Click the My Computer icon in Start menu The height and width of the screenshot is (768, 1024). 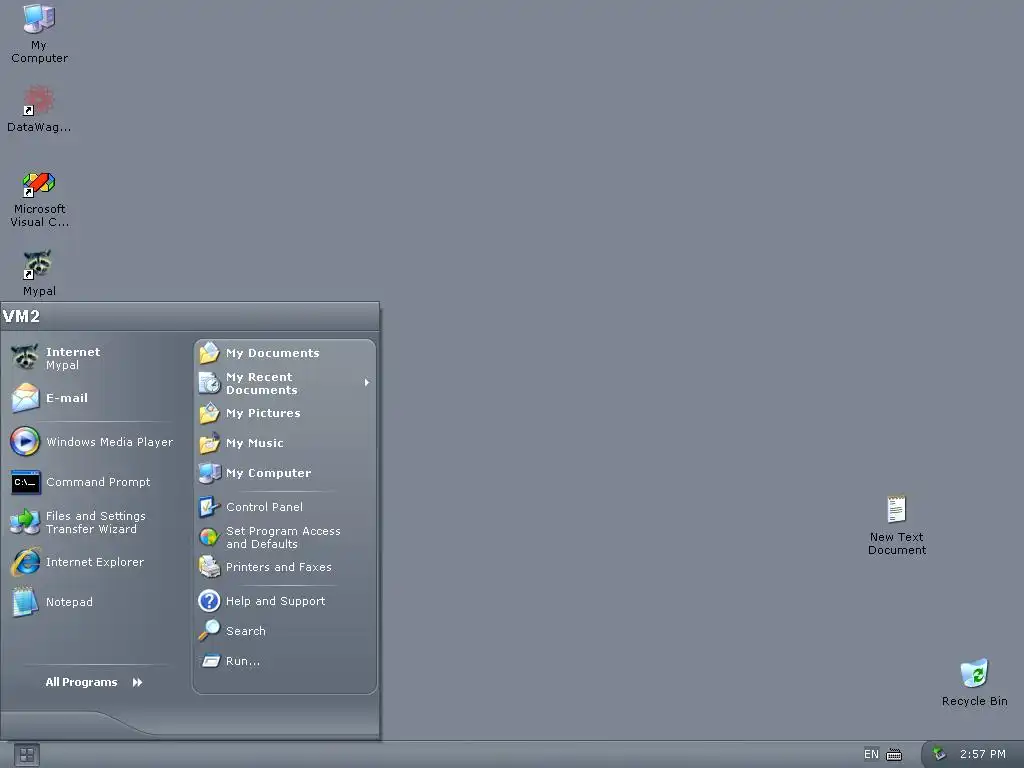[x=209, y=473]
